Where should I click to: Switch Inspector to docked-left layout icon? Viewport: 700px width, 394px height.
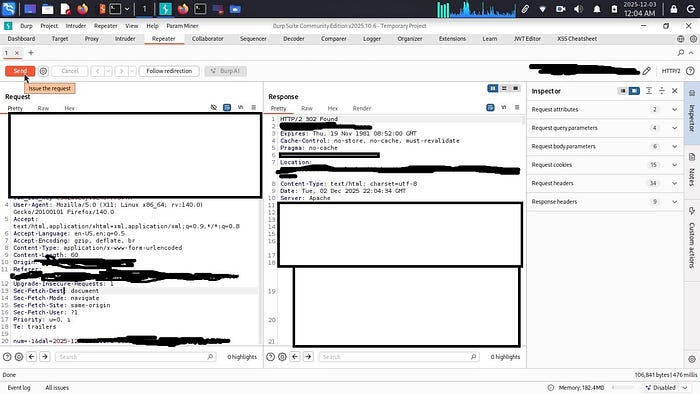(622, 91)
